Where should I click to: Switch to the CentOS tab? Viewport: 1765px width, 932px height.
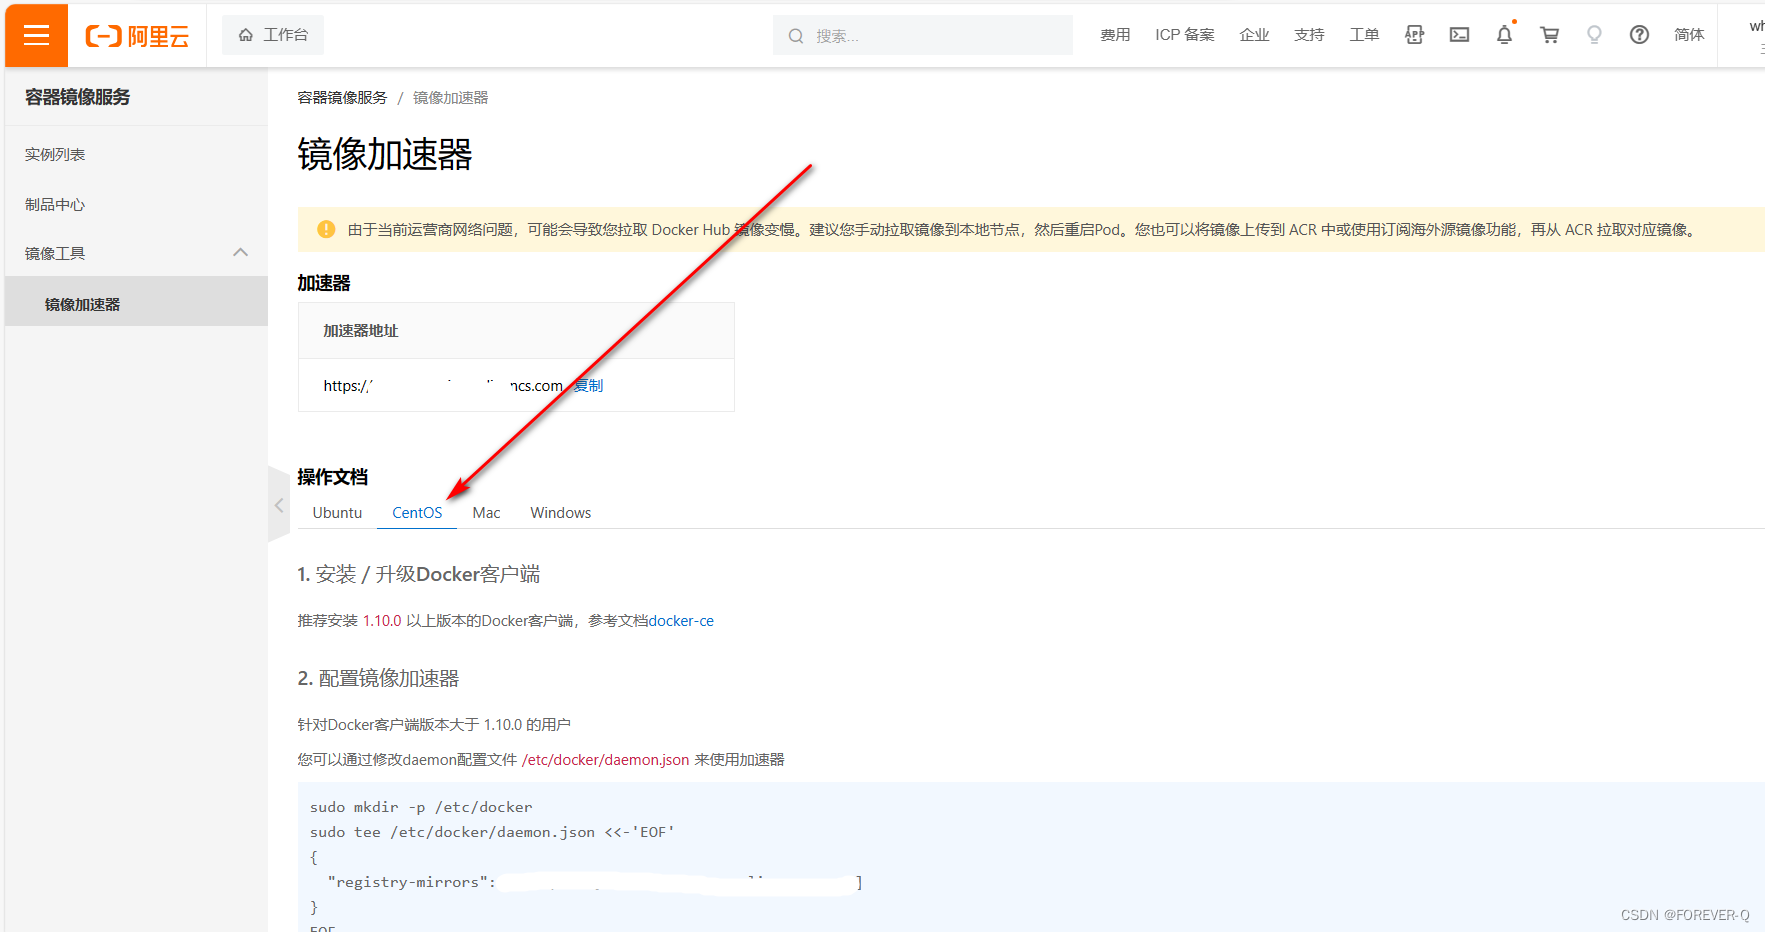point(417,513)
